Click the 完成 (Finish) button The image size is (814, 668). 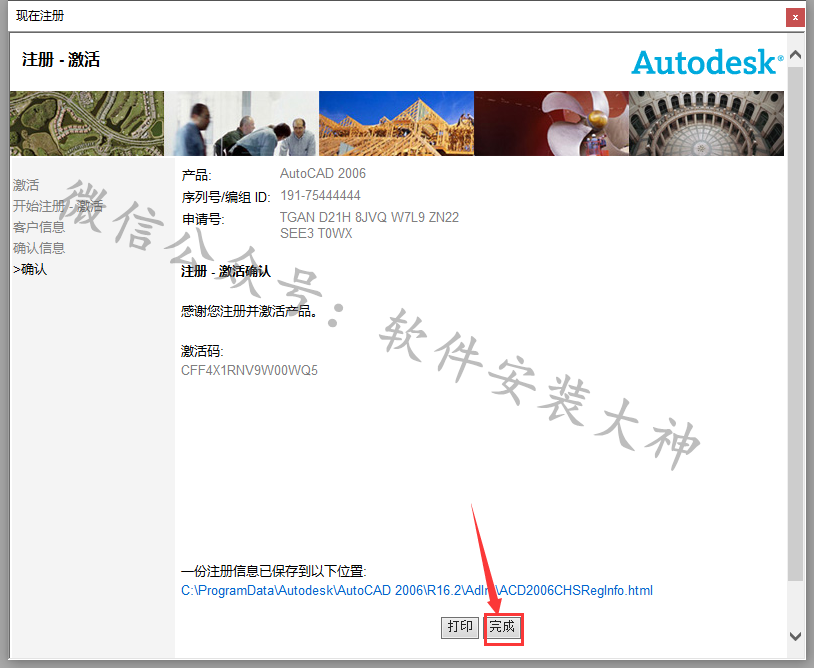coord(502,627)
